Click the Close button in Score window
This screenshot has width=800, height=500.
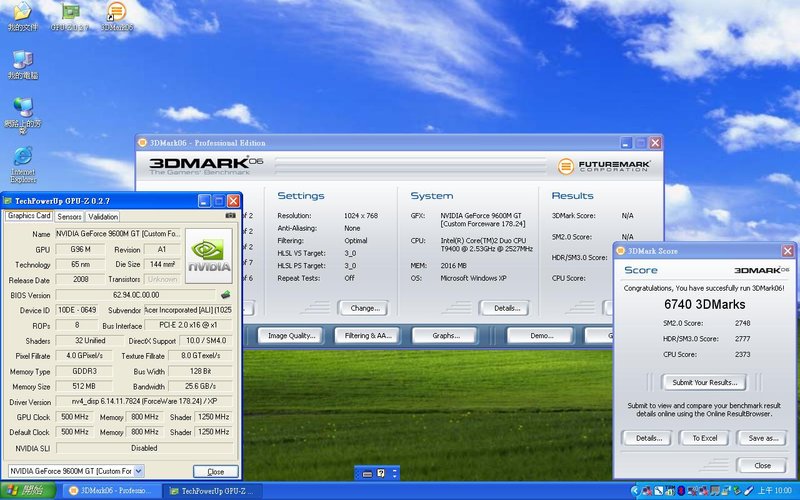click(762, 465)
